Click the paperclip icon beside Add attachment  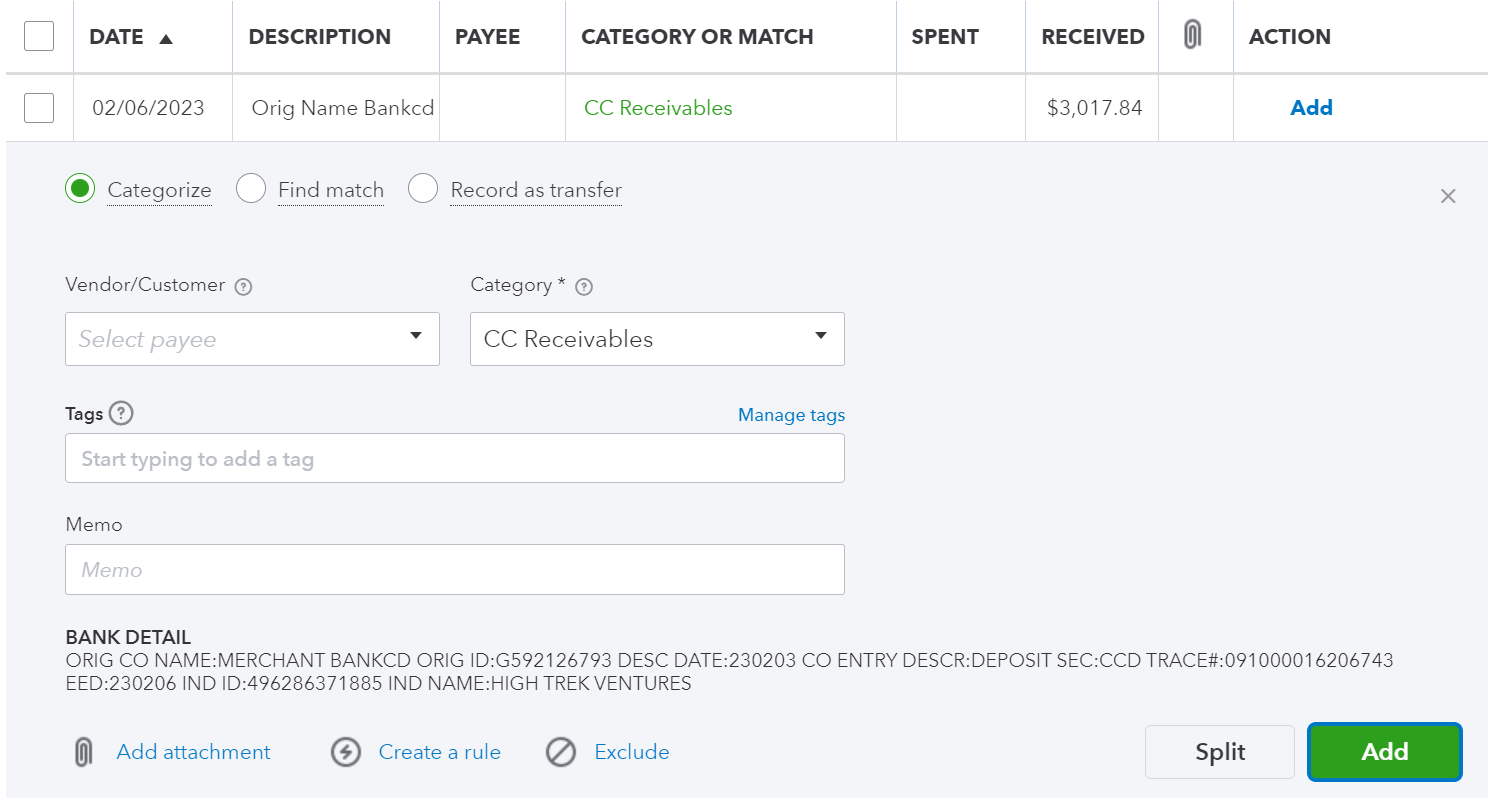pyautogui.click(x=84, y=752)
